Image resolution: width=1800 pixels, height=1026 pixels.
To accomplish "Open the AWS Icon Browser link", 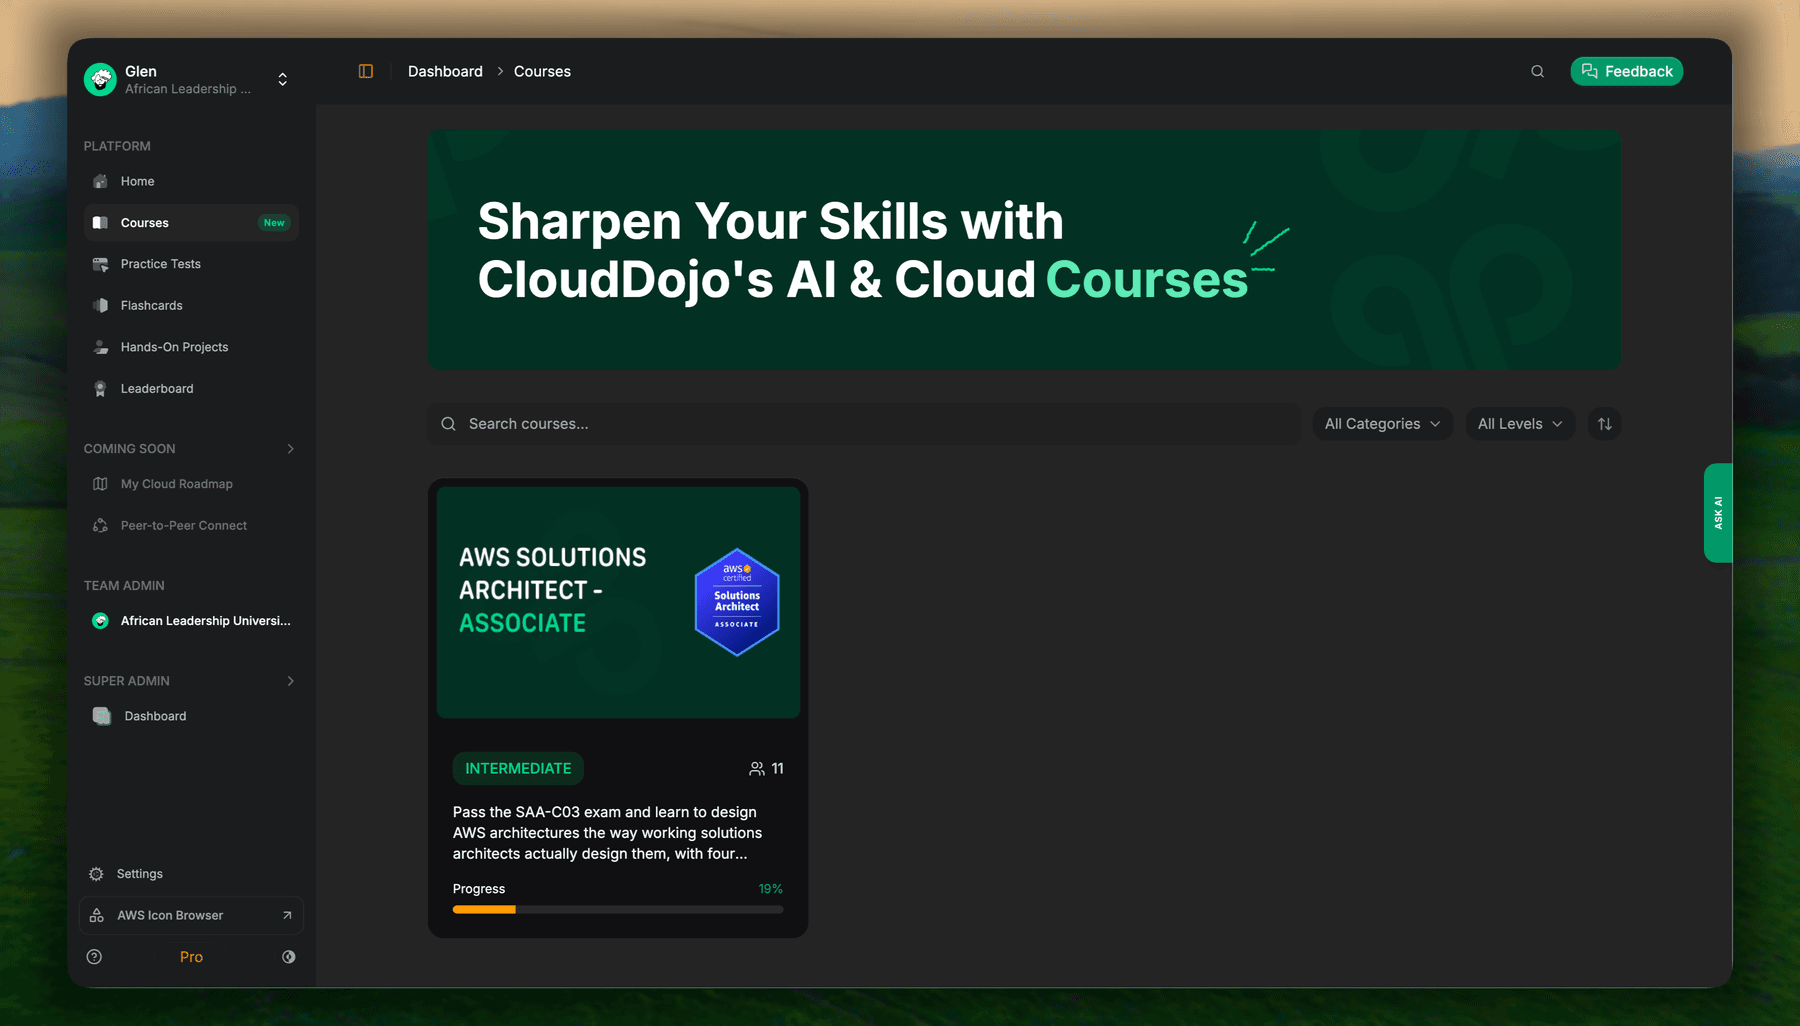I will pyautogui.click(x=191, y=915).
